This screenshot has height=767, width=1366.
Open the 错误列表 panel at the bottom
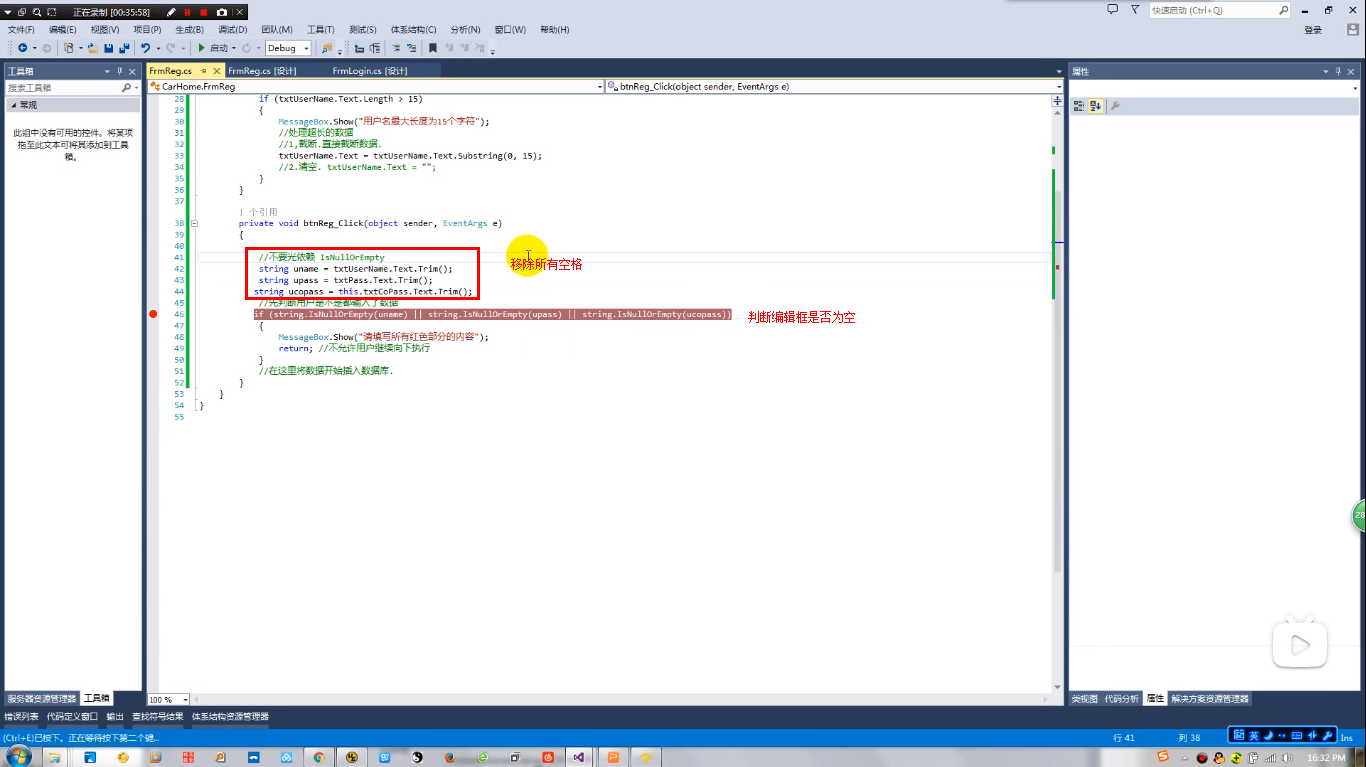[20, 716]
